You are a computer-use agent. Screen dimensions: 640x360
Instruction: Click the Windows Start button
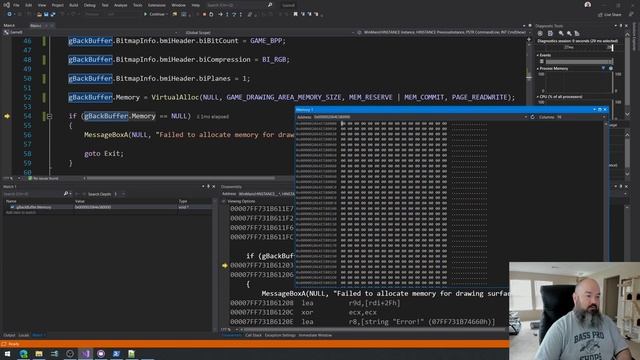[x=7, y=353]
